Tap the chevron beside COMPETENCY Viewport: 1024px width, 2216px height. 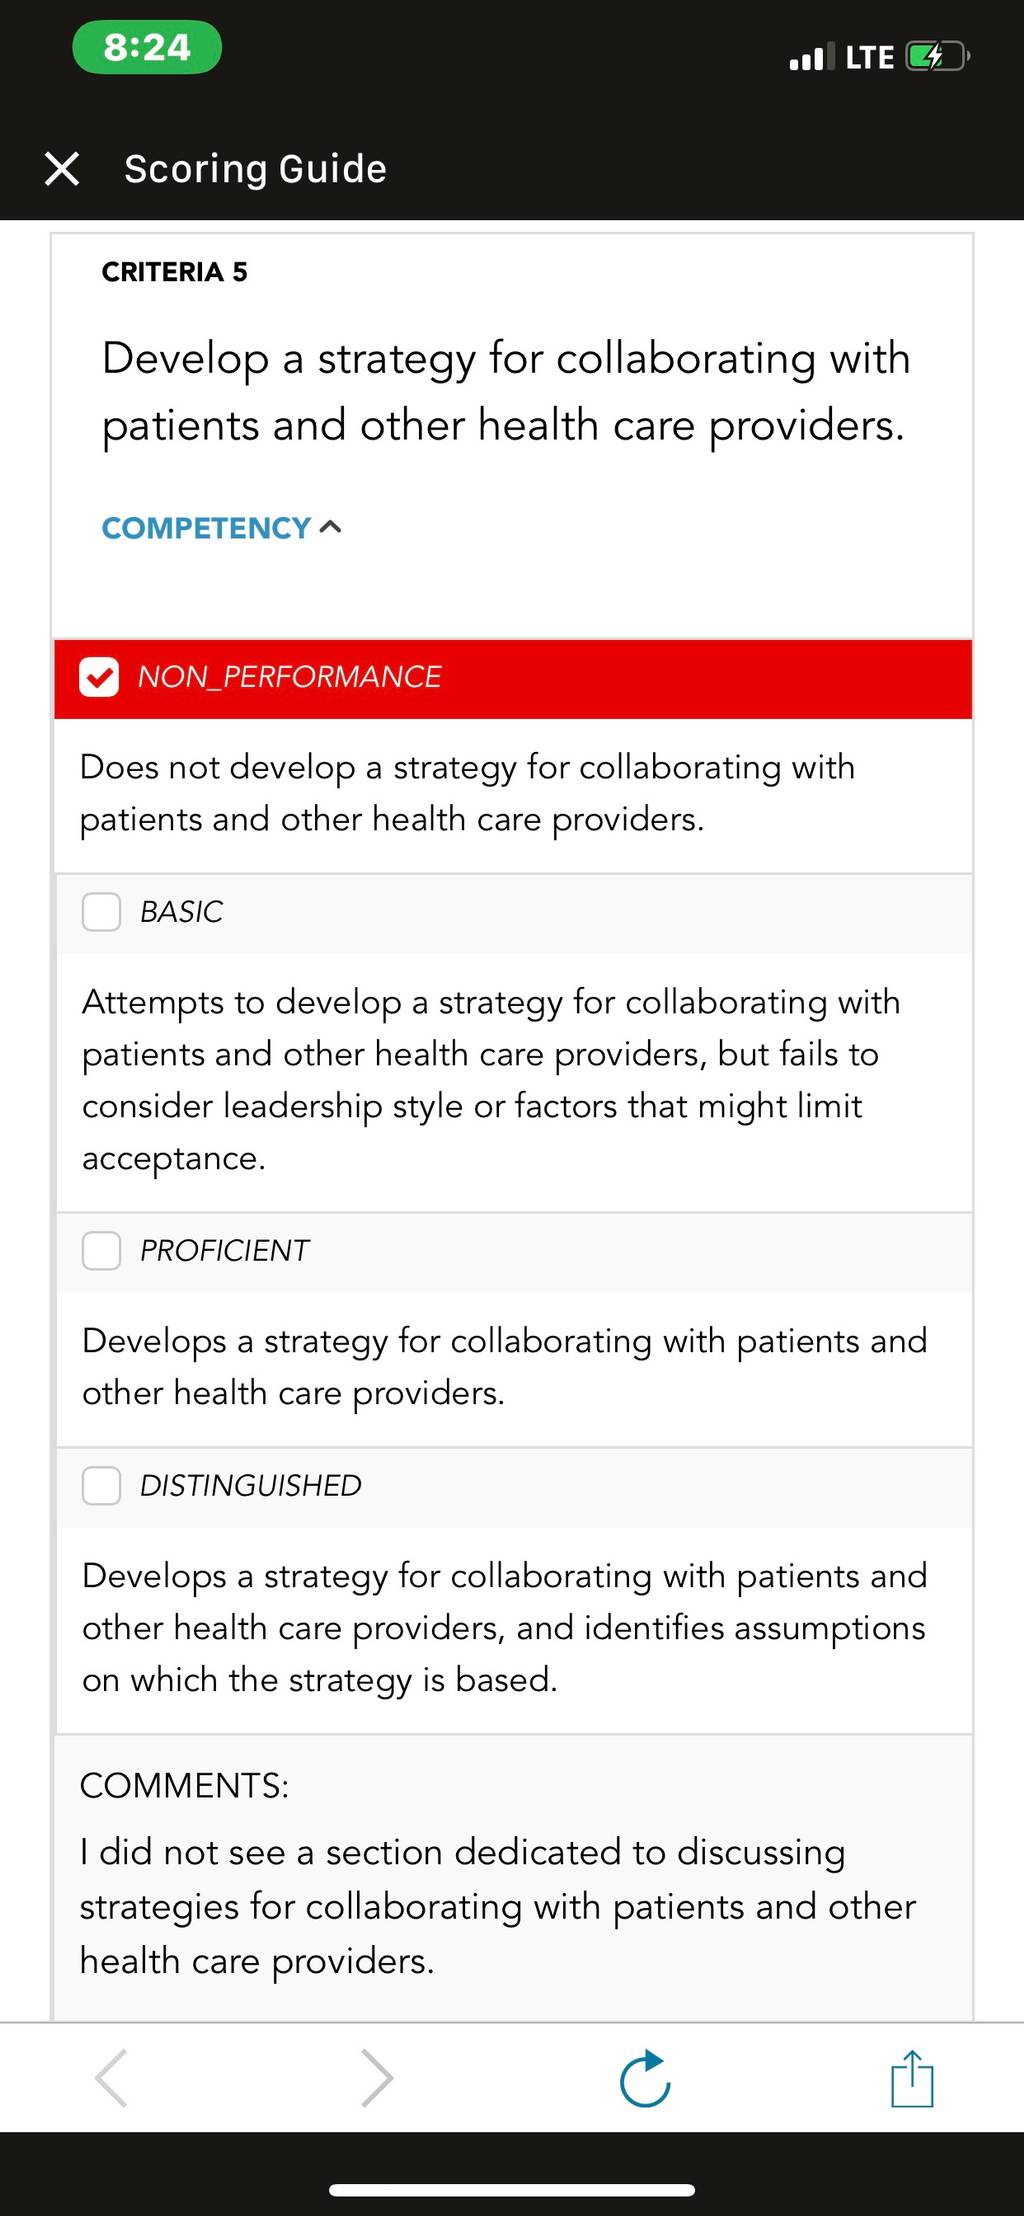click(x=331, y=527)
